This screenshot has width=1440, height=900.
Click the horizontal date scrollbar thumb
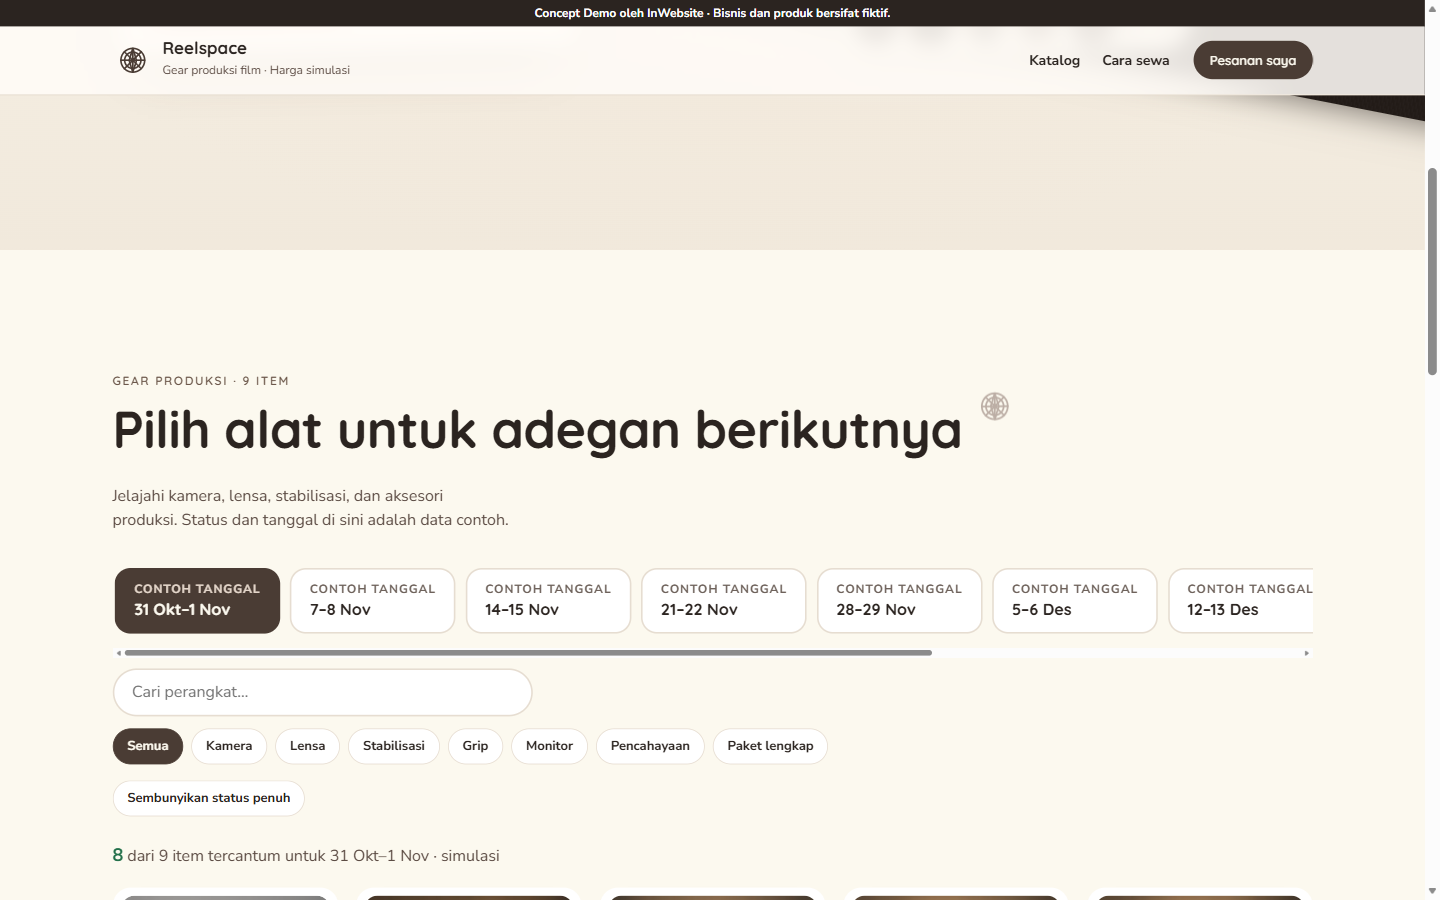pos(528,653)
